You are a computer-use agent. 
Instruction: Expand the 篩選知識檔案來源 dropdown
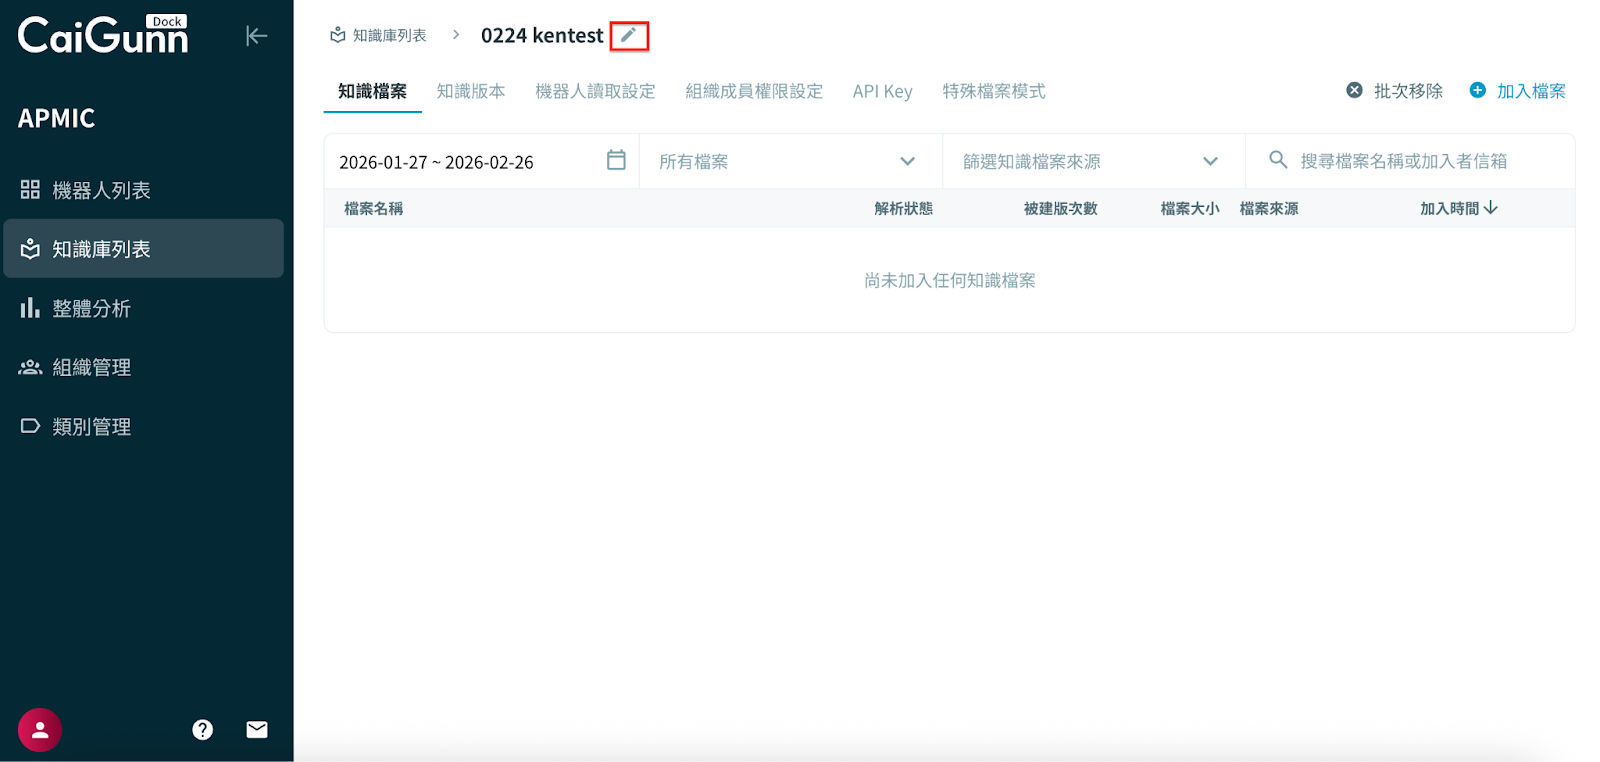tap(1210, 161)
